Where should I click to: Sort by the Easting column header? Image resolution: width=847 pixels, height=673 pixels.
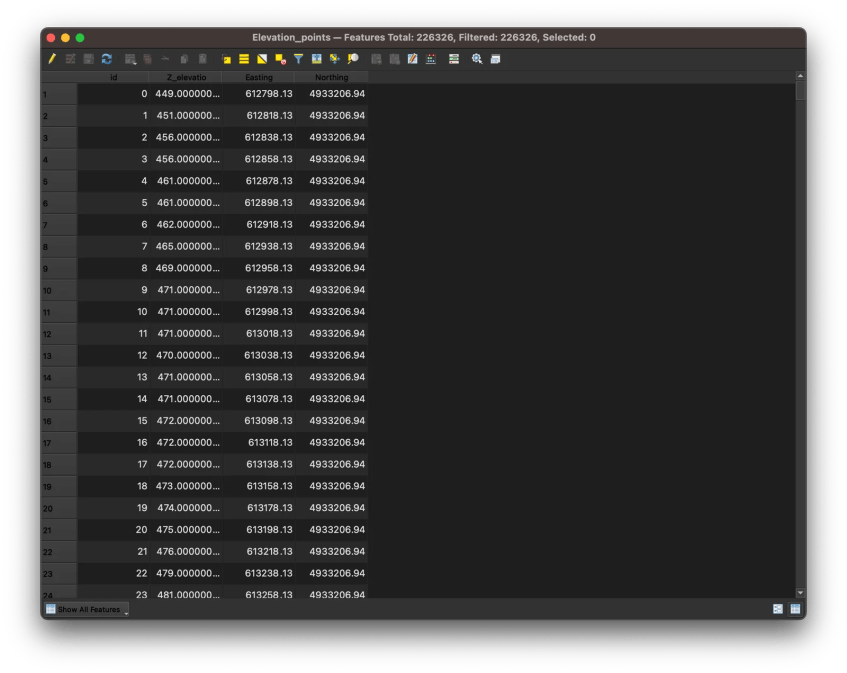tap(259, 77)
